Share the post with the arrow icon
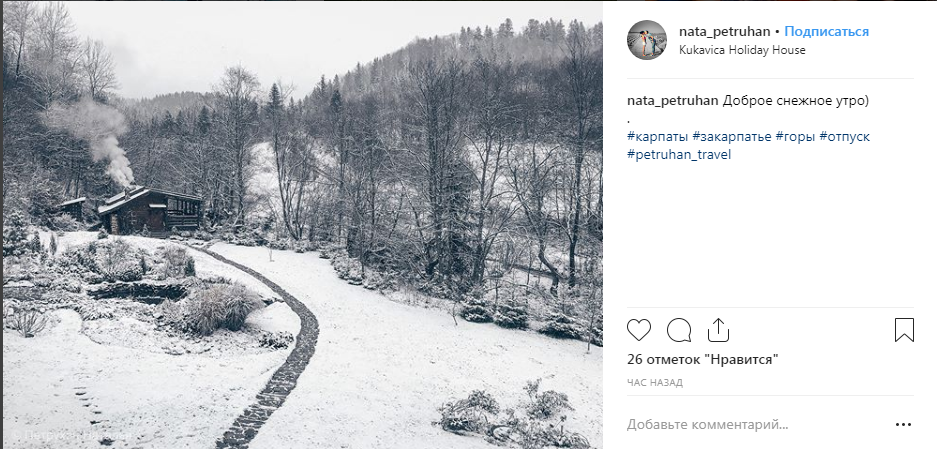937x449 pixels. point(718,330)
